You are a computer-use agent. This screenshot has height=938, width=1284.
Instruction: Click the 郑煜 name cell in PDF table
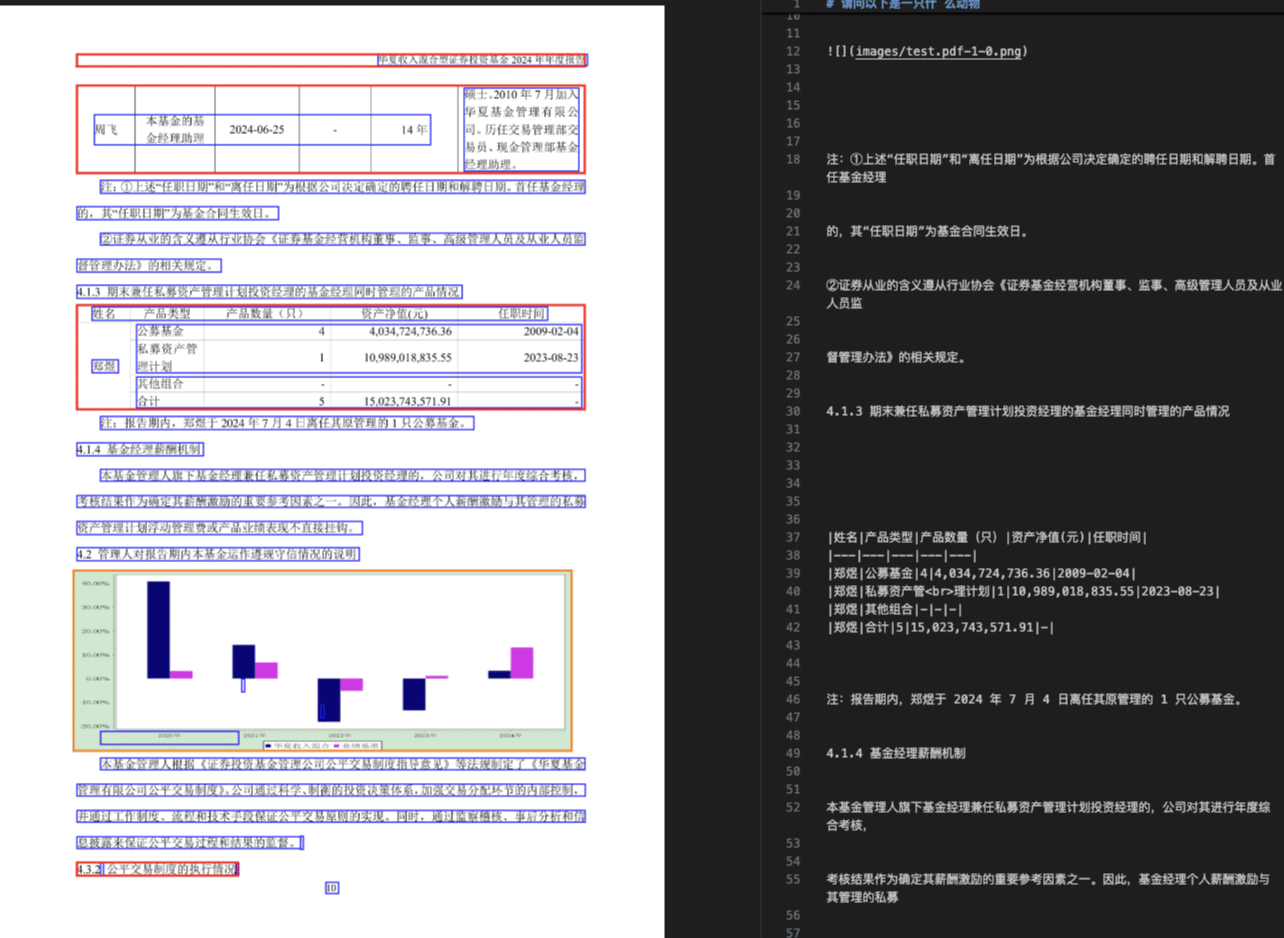point(104,366)
